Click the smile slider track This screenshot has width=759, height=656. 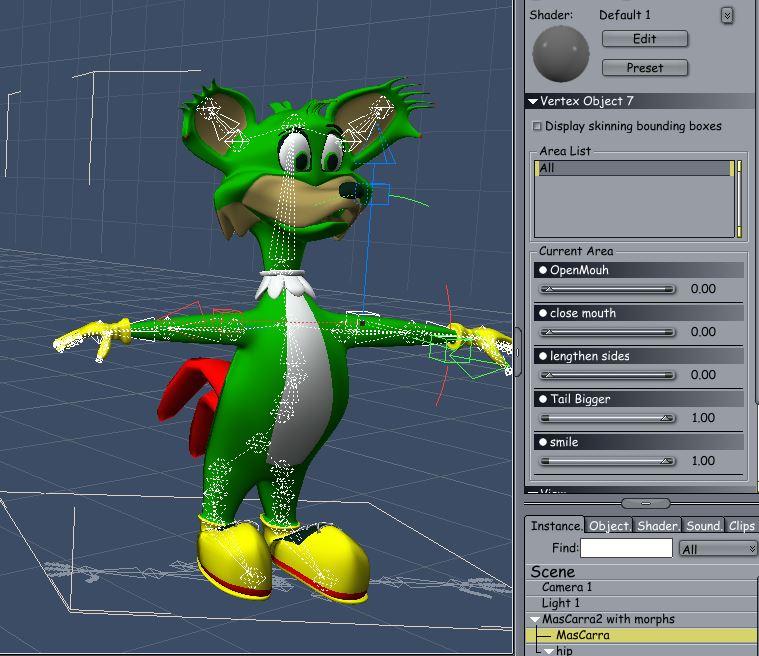[607, 461]
